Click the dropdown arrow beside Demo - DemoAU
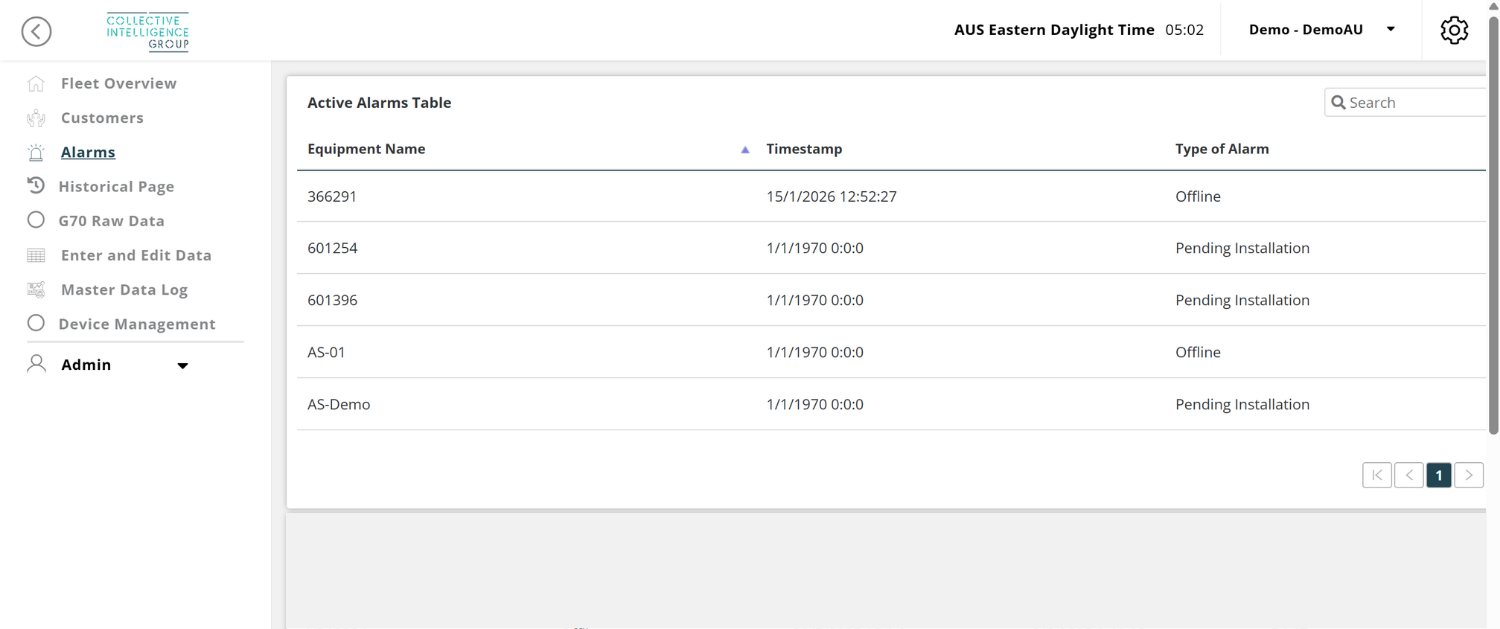1500x629 pixels. pyautogui.click(x=1390, y=30)
